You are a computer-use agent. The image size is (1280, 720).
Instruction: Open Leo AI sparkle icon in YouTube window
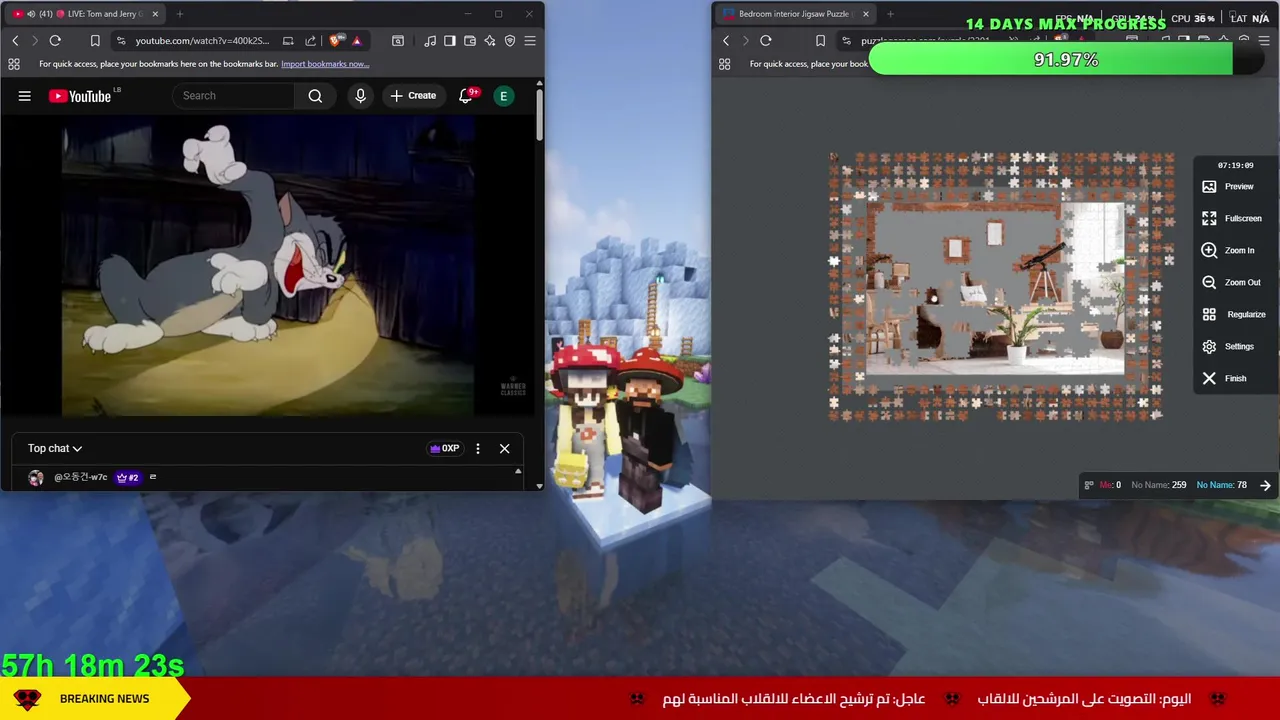490,41
